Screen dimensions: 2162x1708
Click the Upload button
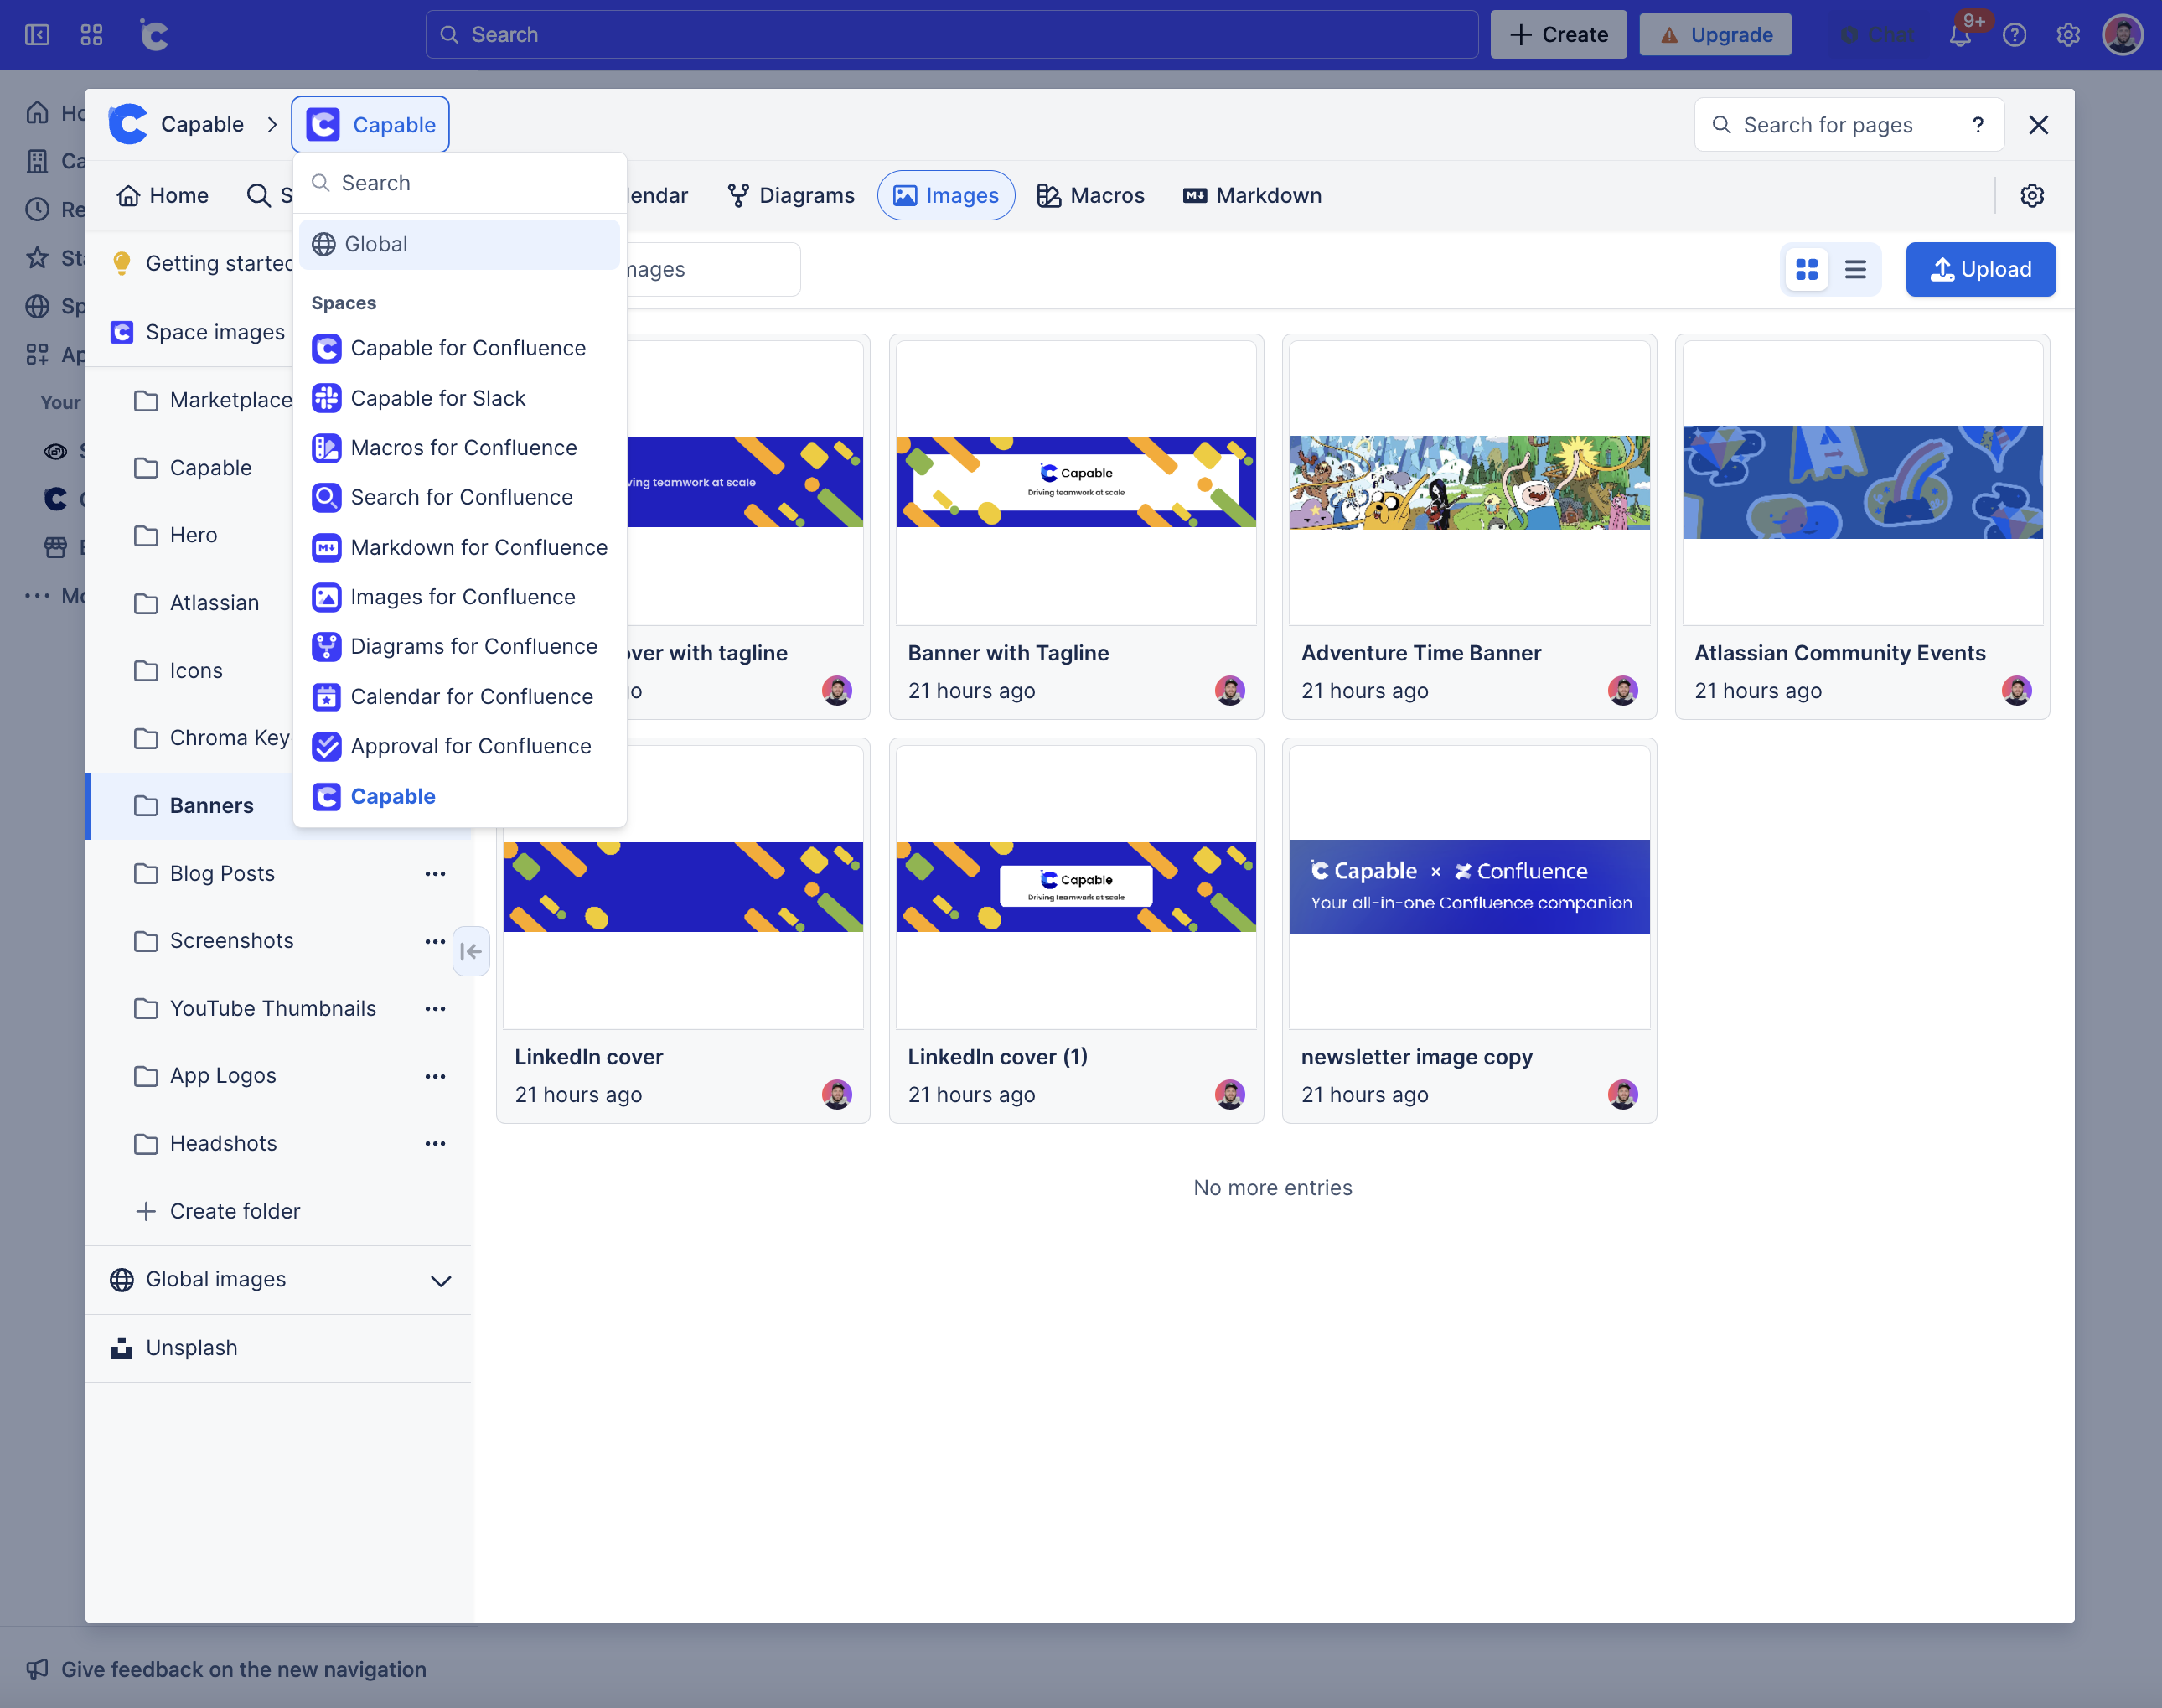click(1980, 269)
